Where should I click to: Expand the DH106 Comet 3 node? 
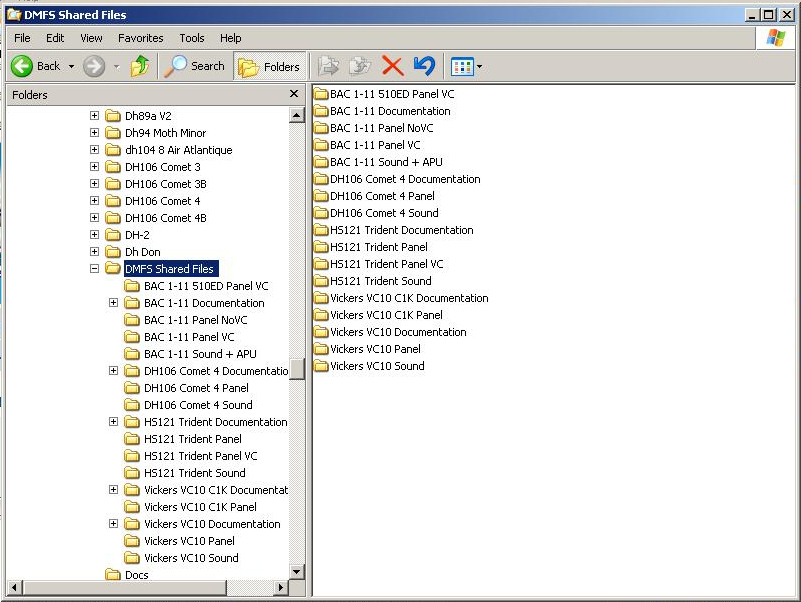pos(95,167)
